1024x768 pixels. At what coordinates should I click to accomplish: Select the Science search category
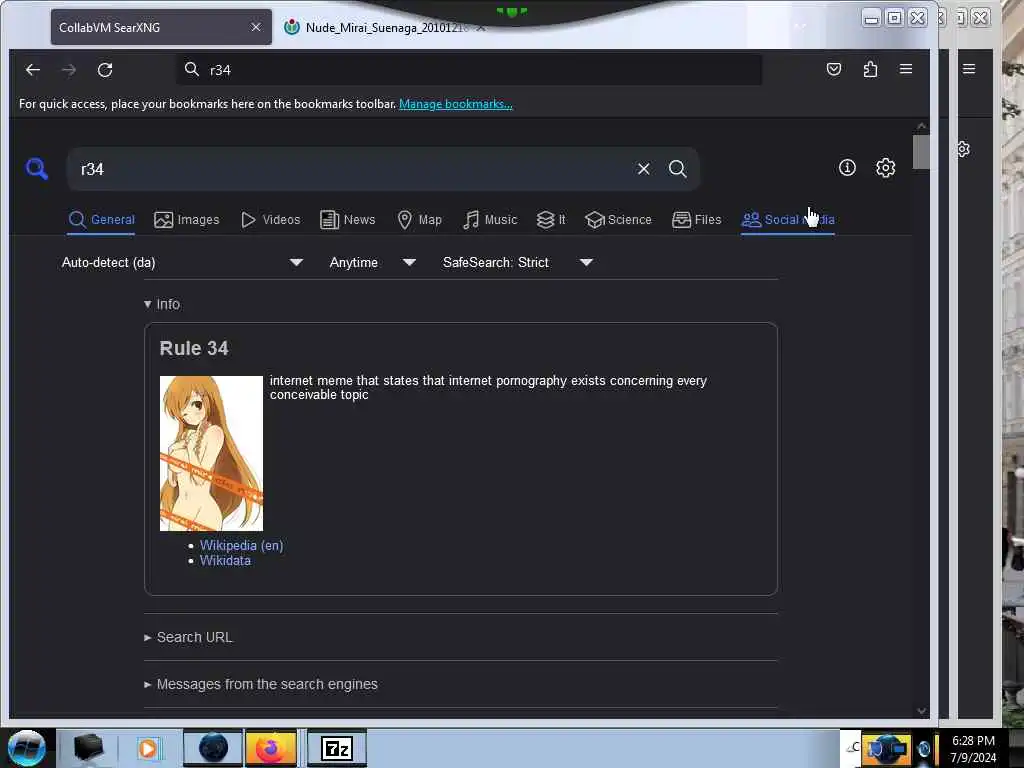(618, 220)
